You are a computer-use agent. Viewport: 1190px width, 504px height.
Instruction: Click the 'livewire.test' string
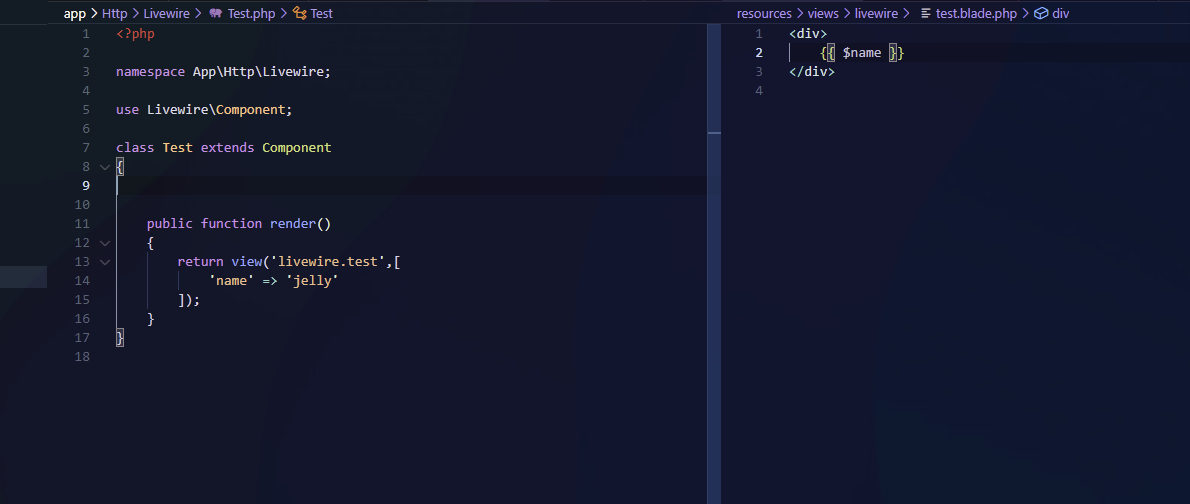327,262
